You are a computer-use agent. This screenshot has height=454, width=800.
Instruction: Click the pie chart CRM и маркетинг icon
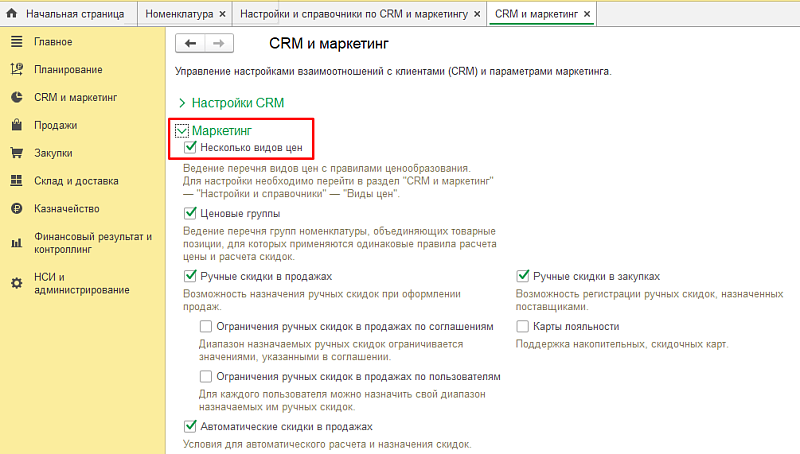[16, 97]
